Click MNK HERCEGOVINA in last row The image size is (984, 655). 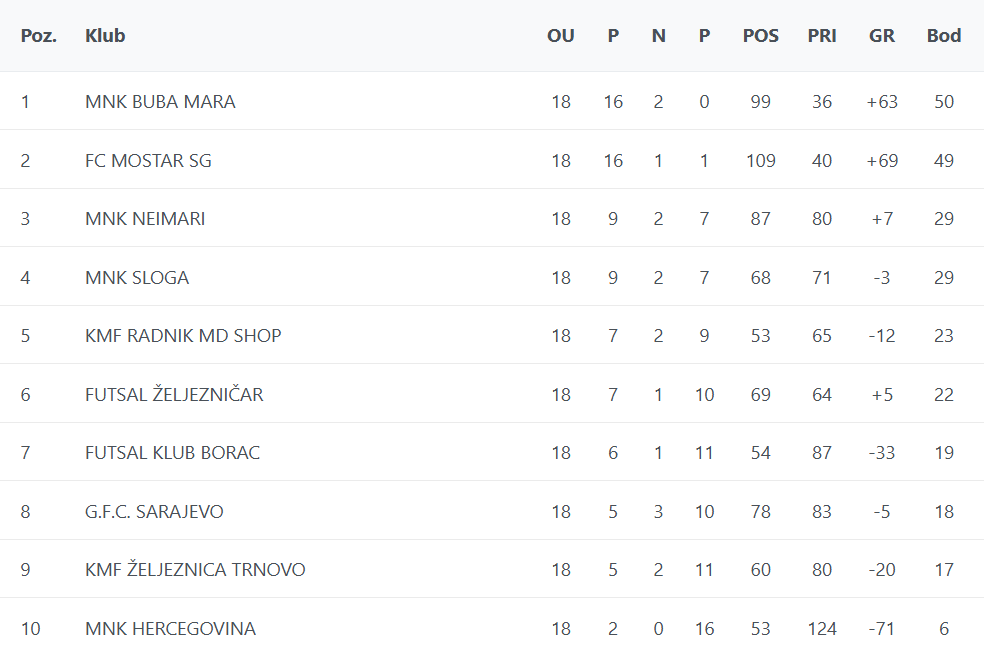(x=170, y=629)
